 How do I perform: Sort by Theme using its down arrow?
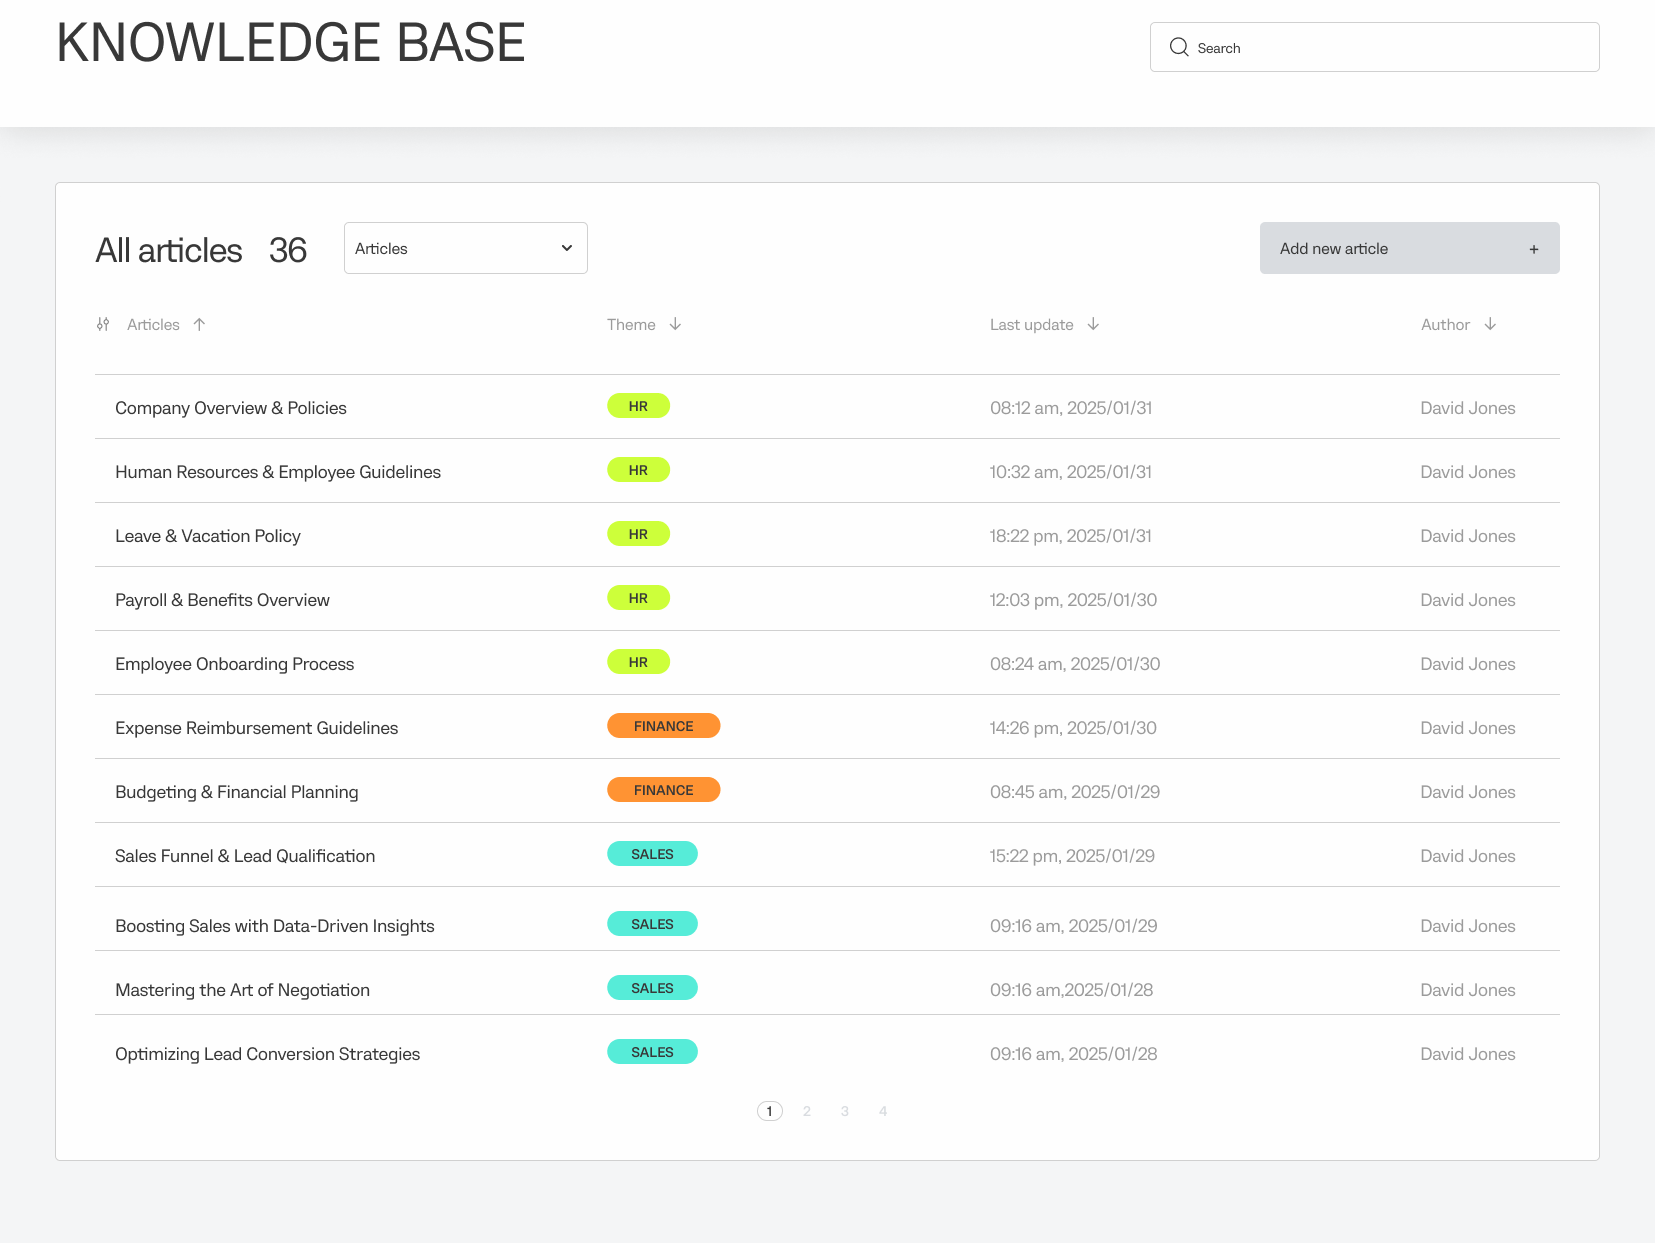point(675,324)
